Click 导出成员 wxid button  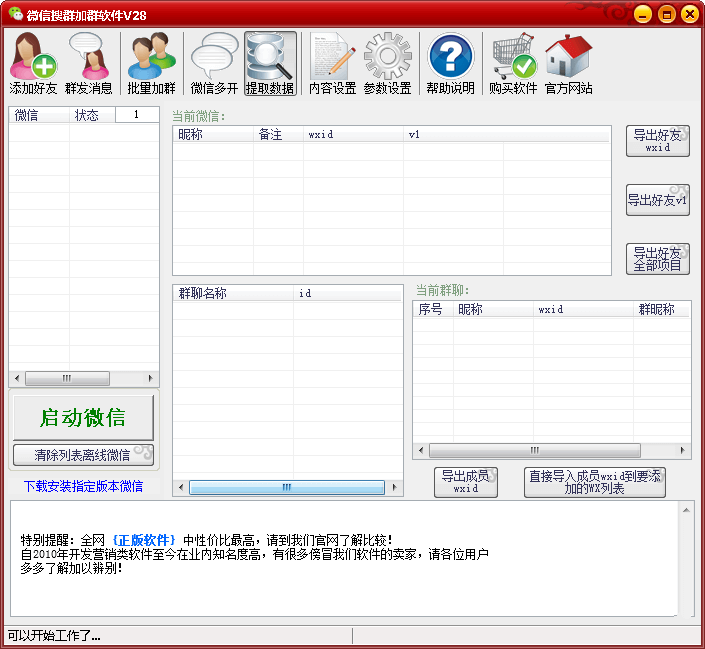pyautogui.click(x=466, y=482)
